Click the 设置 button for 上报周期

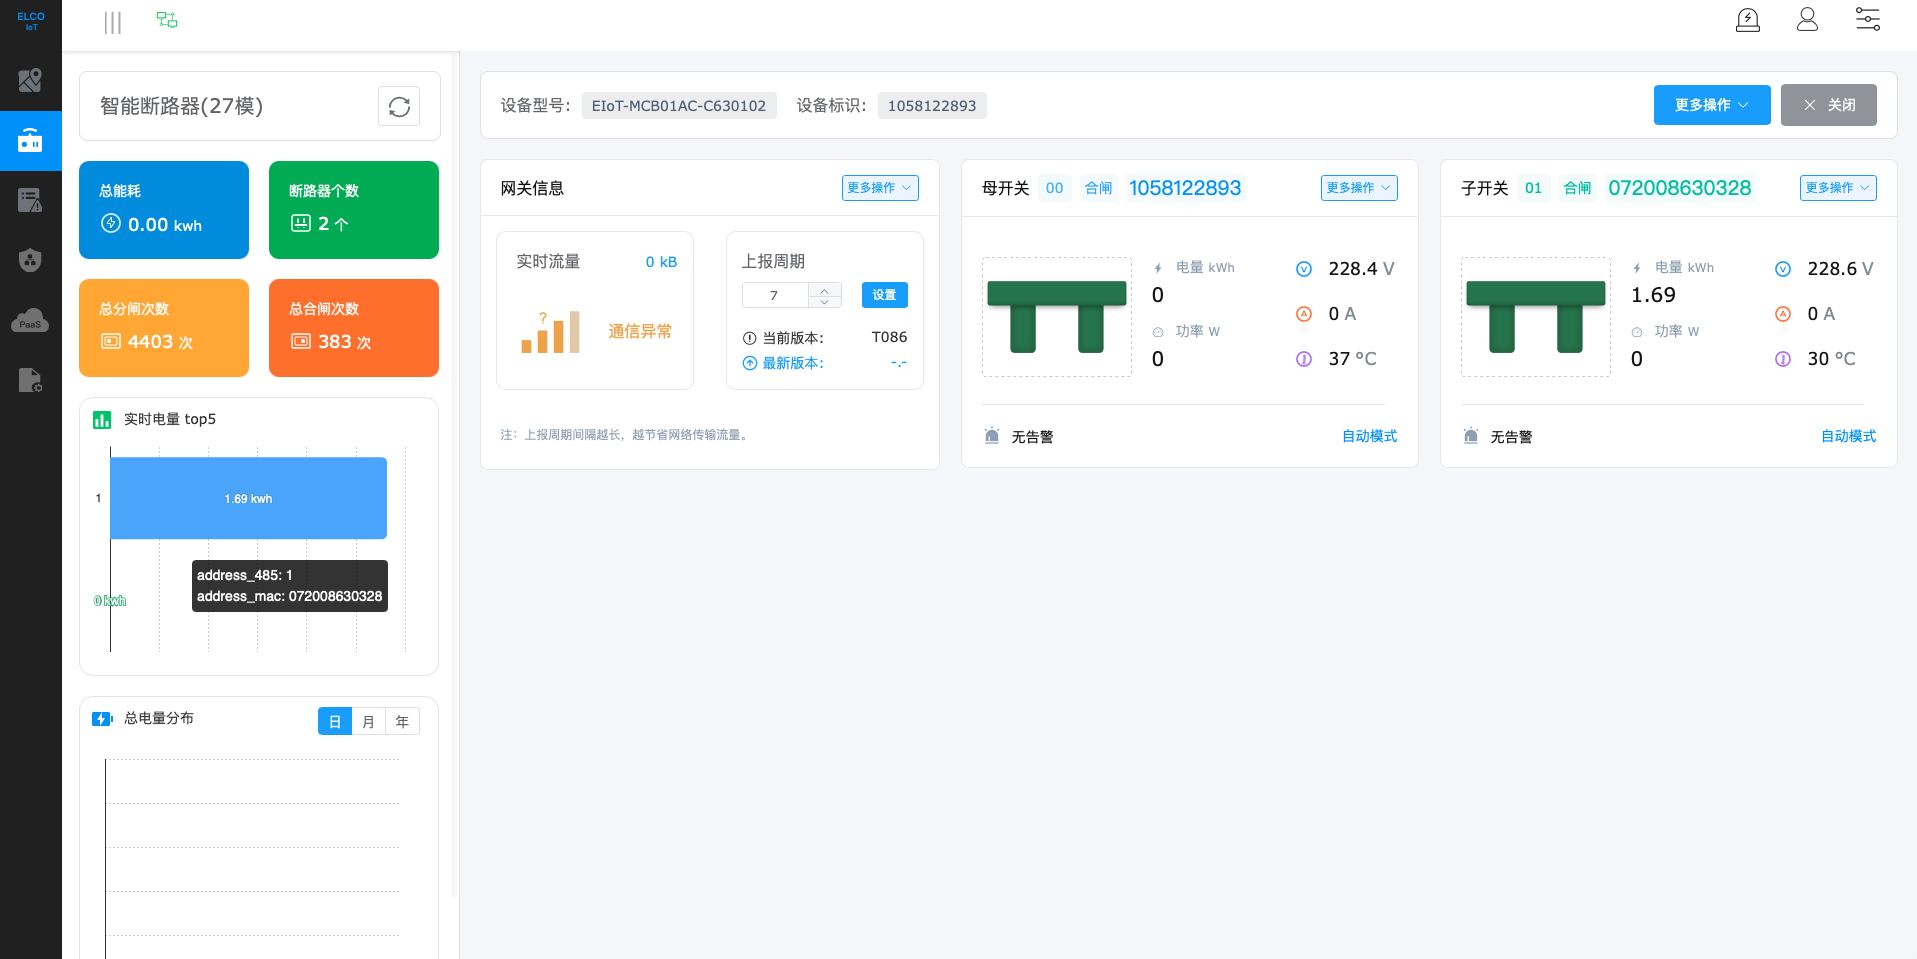(x=884, y=295)
